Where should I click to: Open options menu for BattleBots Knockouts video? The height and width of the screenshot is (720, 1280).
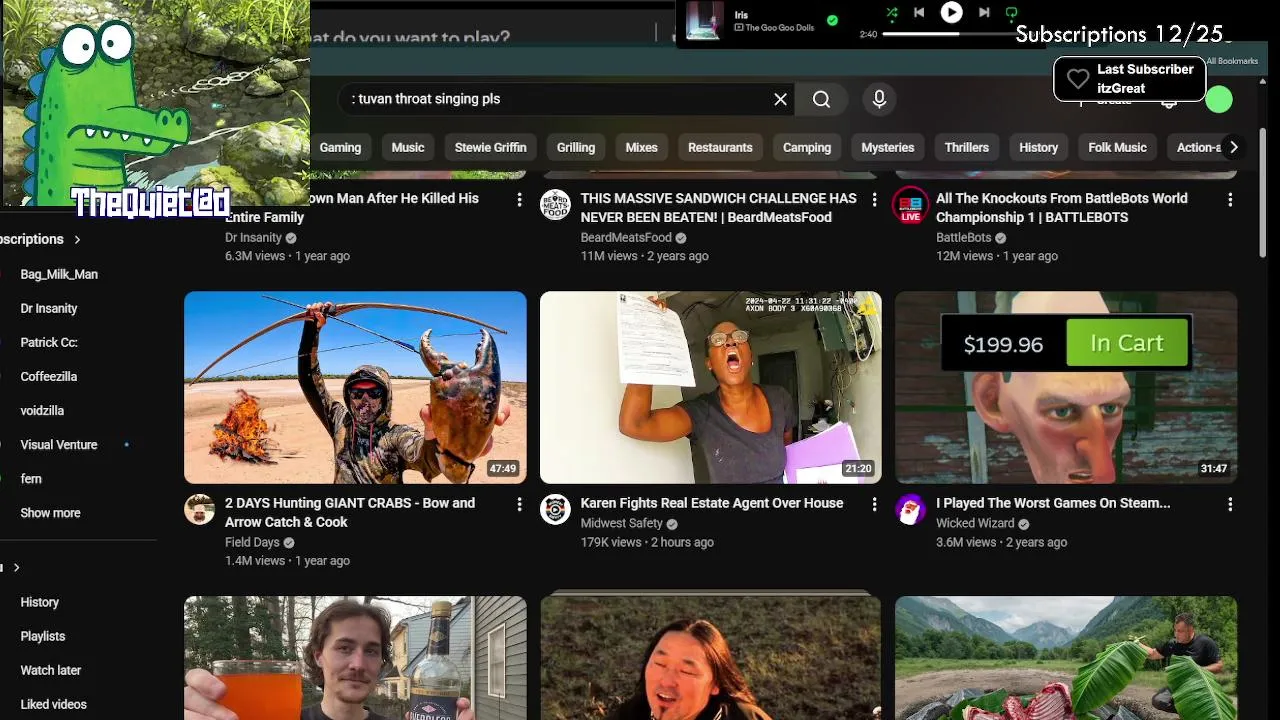tap(1230, 200)
